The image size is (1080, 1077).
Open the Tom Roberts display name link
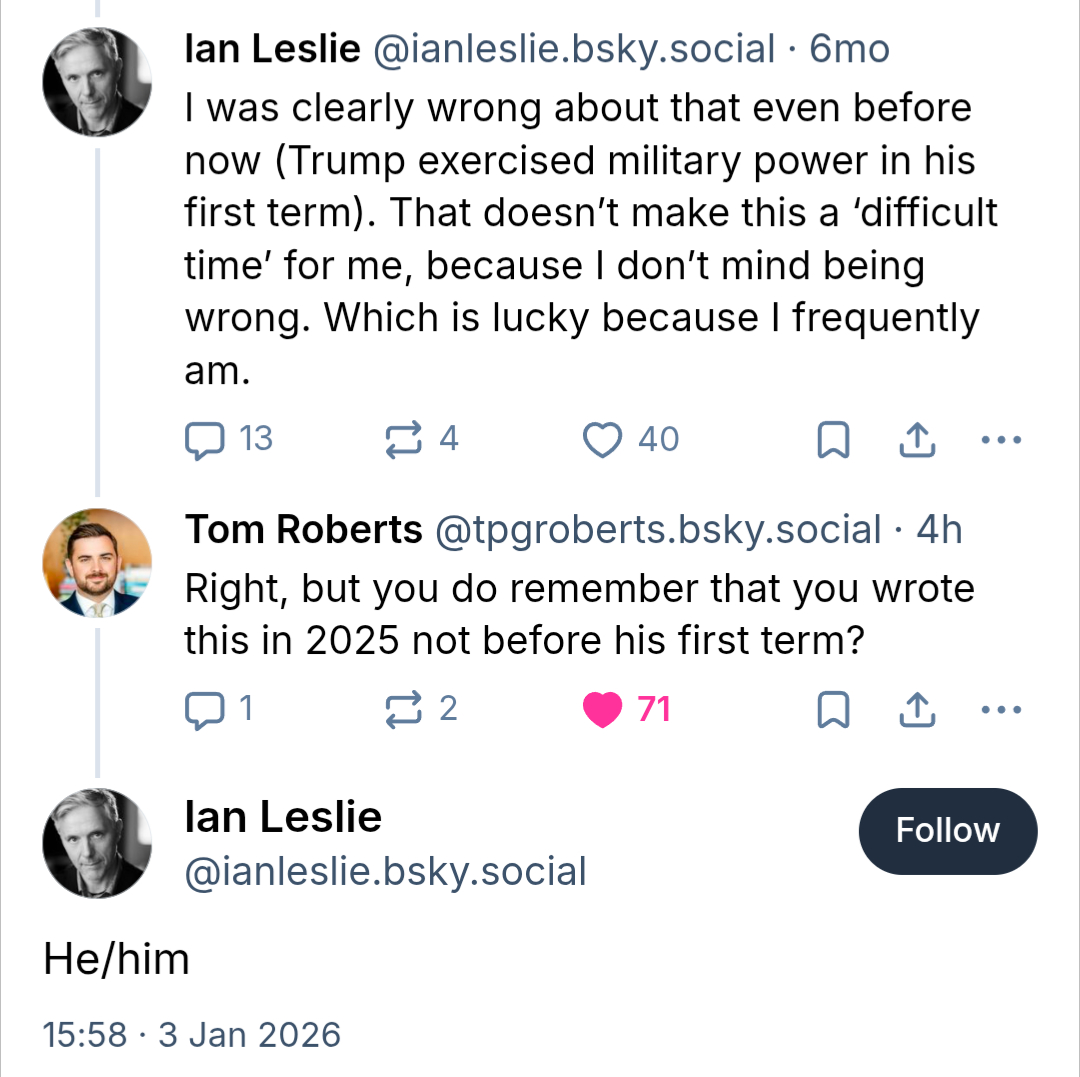[303, 530]
